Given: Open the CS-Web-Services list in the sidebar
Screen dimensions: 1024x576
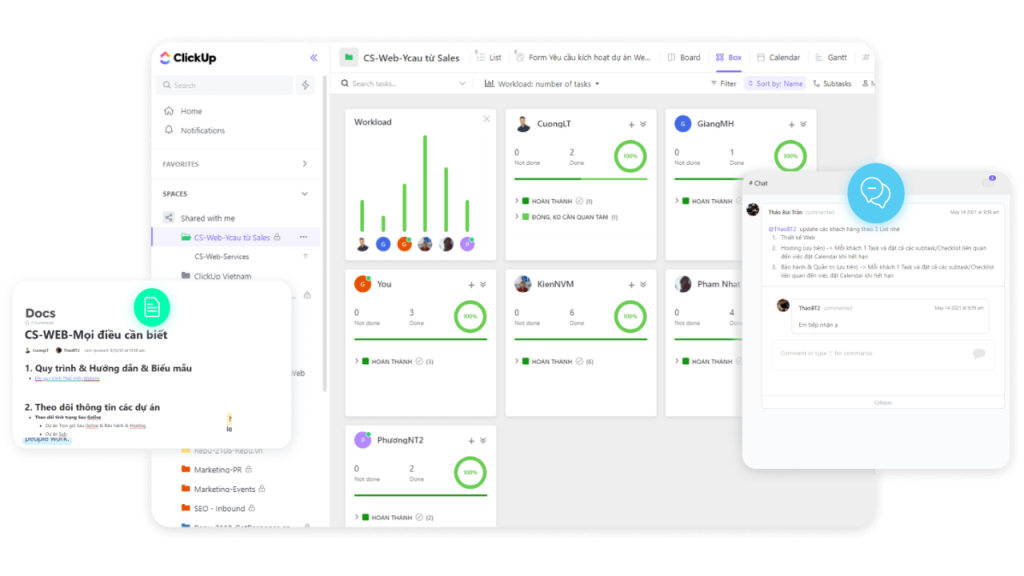Looking at the screenshot, I should coord(222,257).
